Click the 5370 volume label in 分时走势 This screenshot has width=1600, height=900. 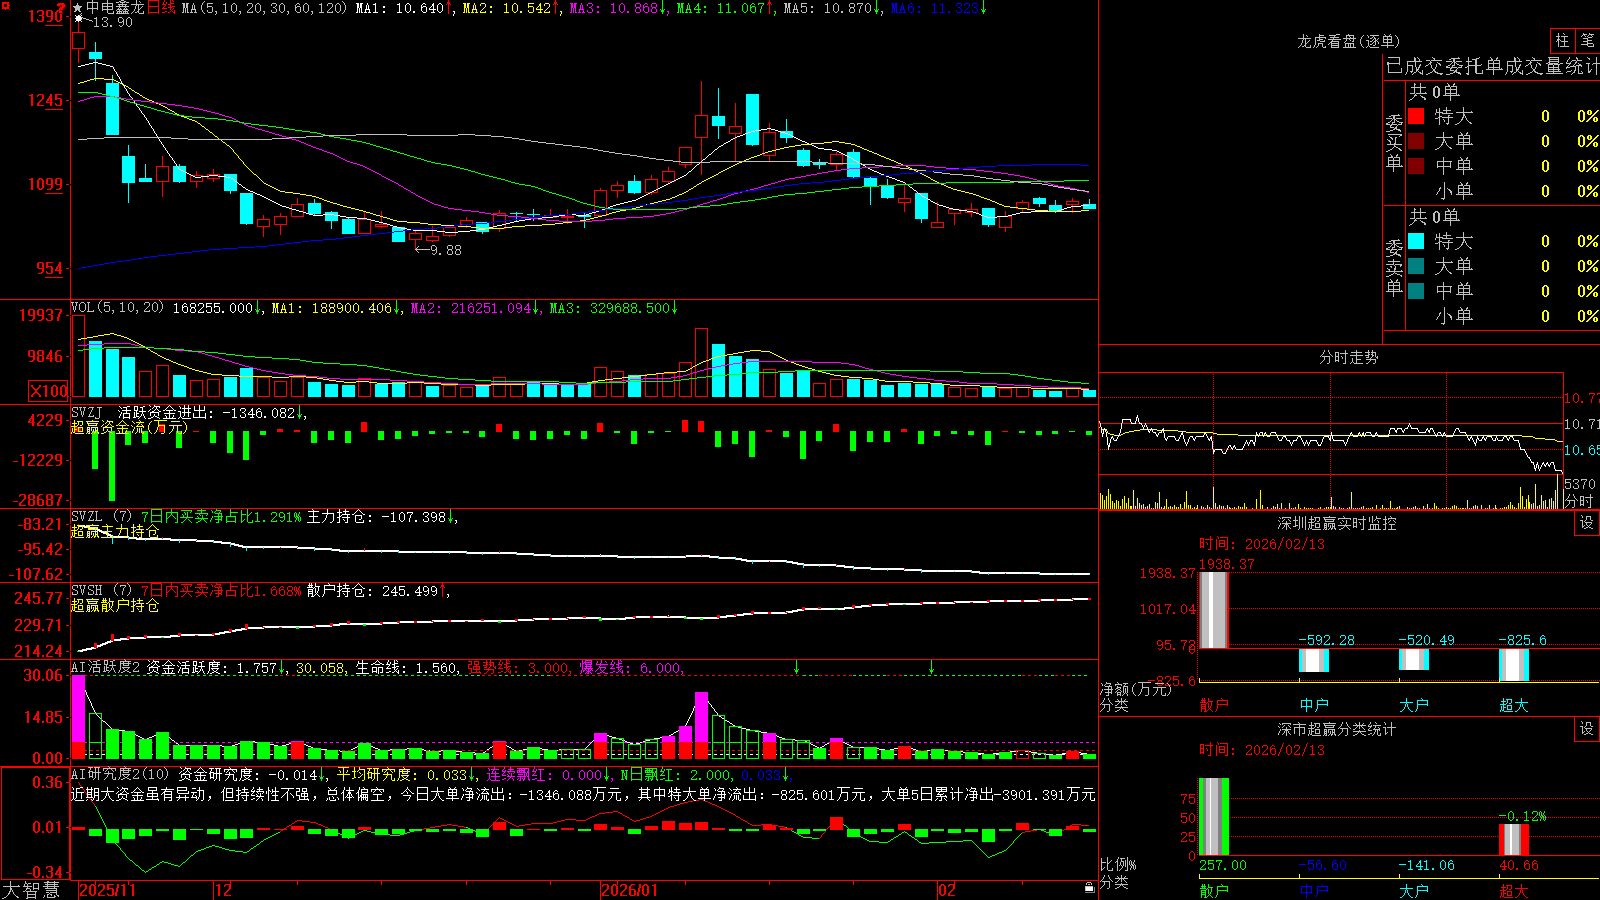1580,484
